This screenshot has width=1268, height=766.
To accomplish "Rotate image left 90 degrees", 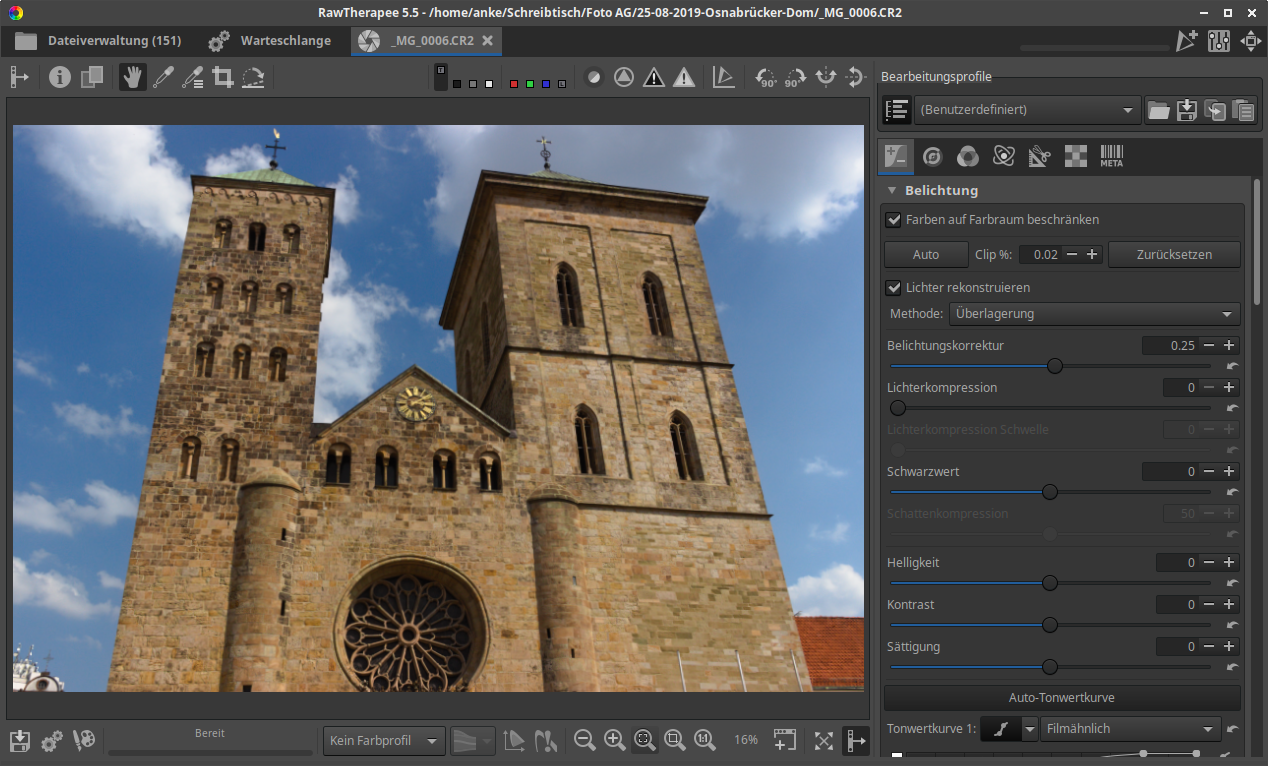I will coord(766,77).
